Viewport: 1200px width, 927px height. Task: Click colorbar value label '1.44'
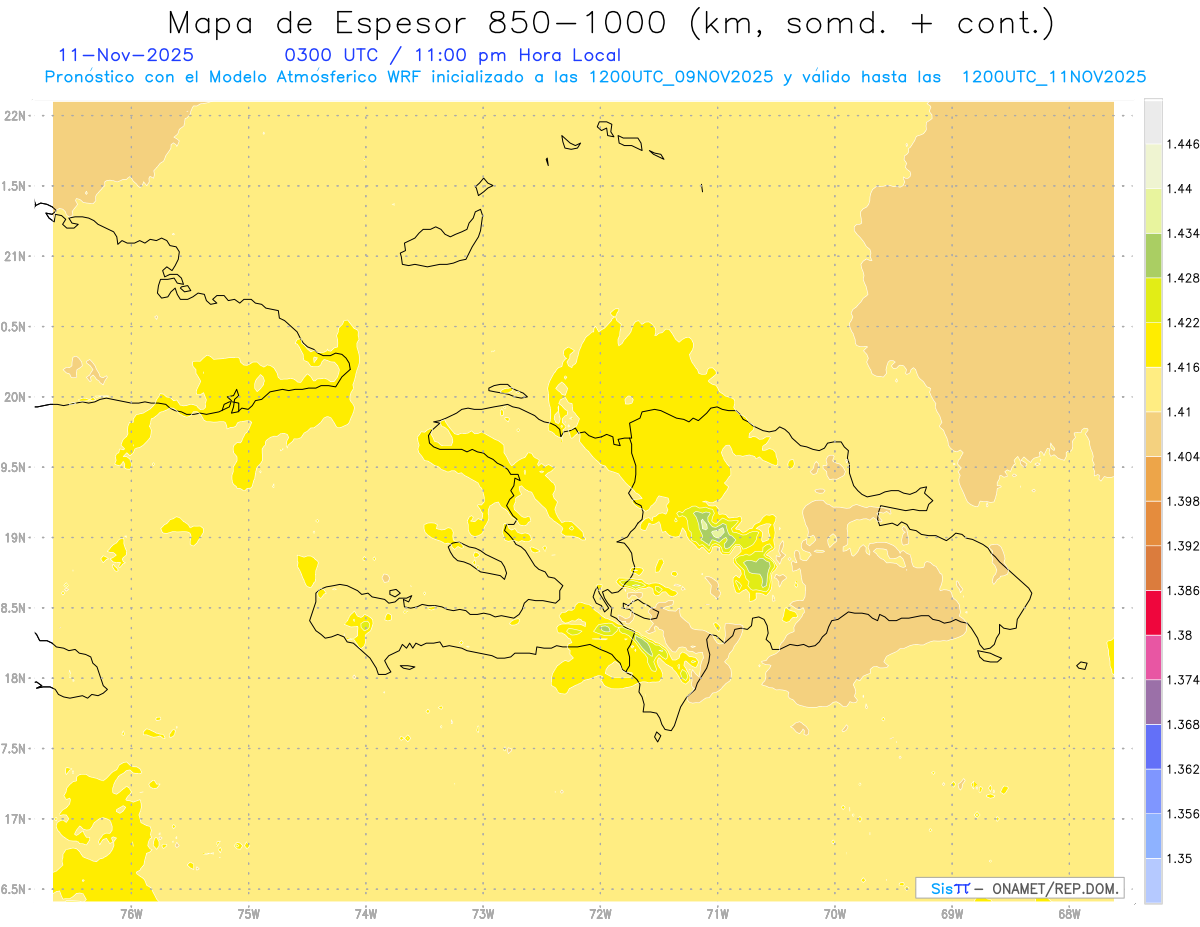coord(1181,188)
